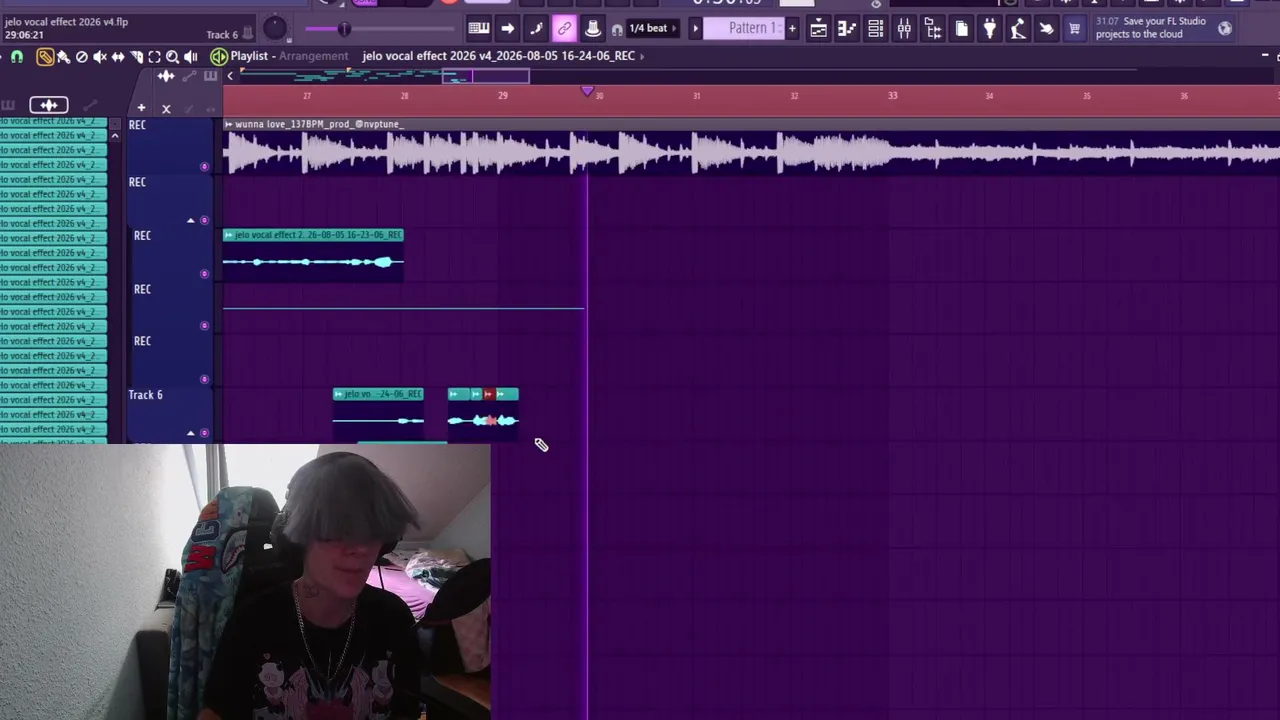Select the dashed-square Select tool
Viewport: 1280px width, 720px height.
(x=154, y=57)
